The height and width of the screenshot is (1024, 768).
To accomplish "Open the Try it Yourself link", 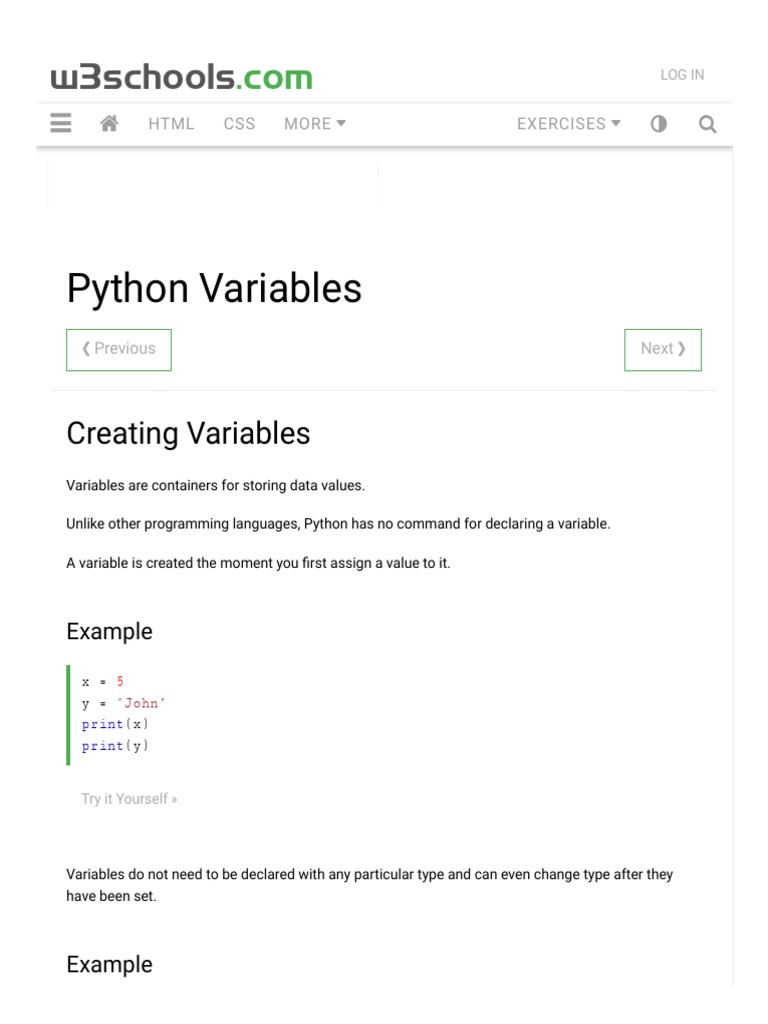I will click(x=129, y=799).
